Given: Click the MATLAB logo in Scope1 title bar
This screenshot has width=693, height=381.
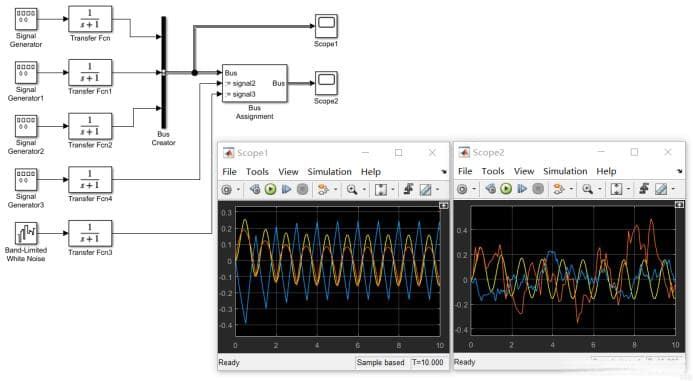Looking at the screenshot, I should tap(228, 152).
